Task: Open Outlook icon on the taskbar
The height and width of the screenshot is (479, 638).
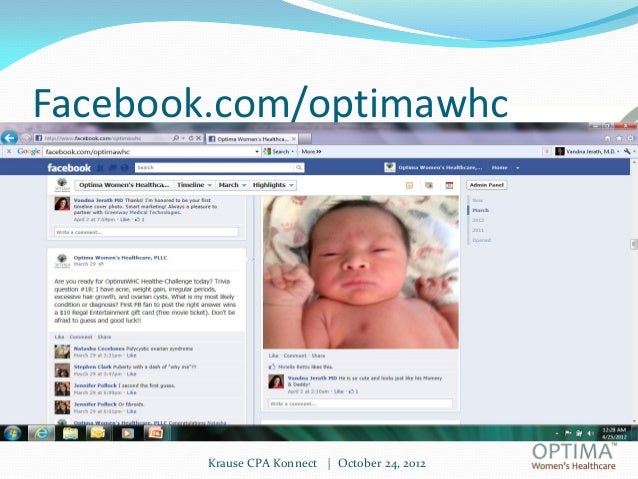Action: (x=98, y=433)
